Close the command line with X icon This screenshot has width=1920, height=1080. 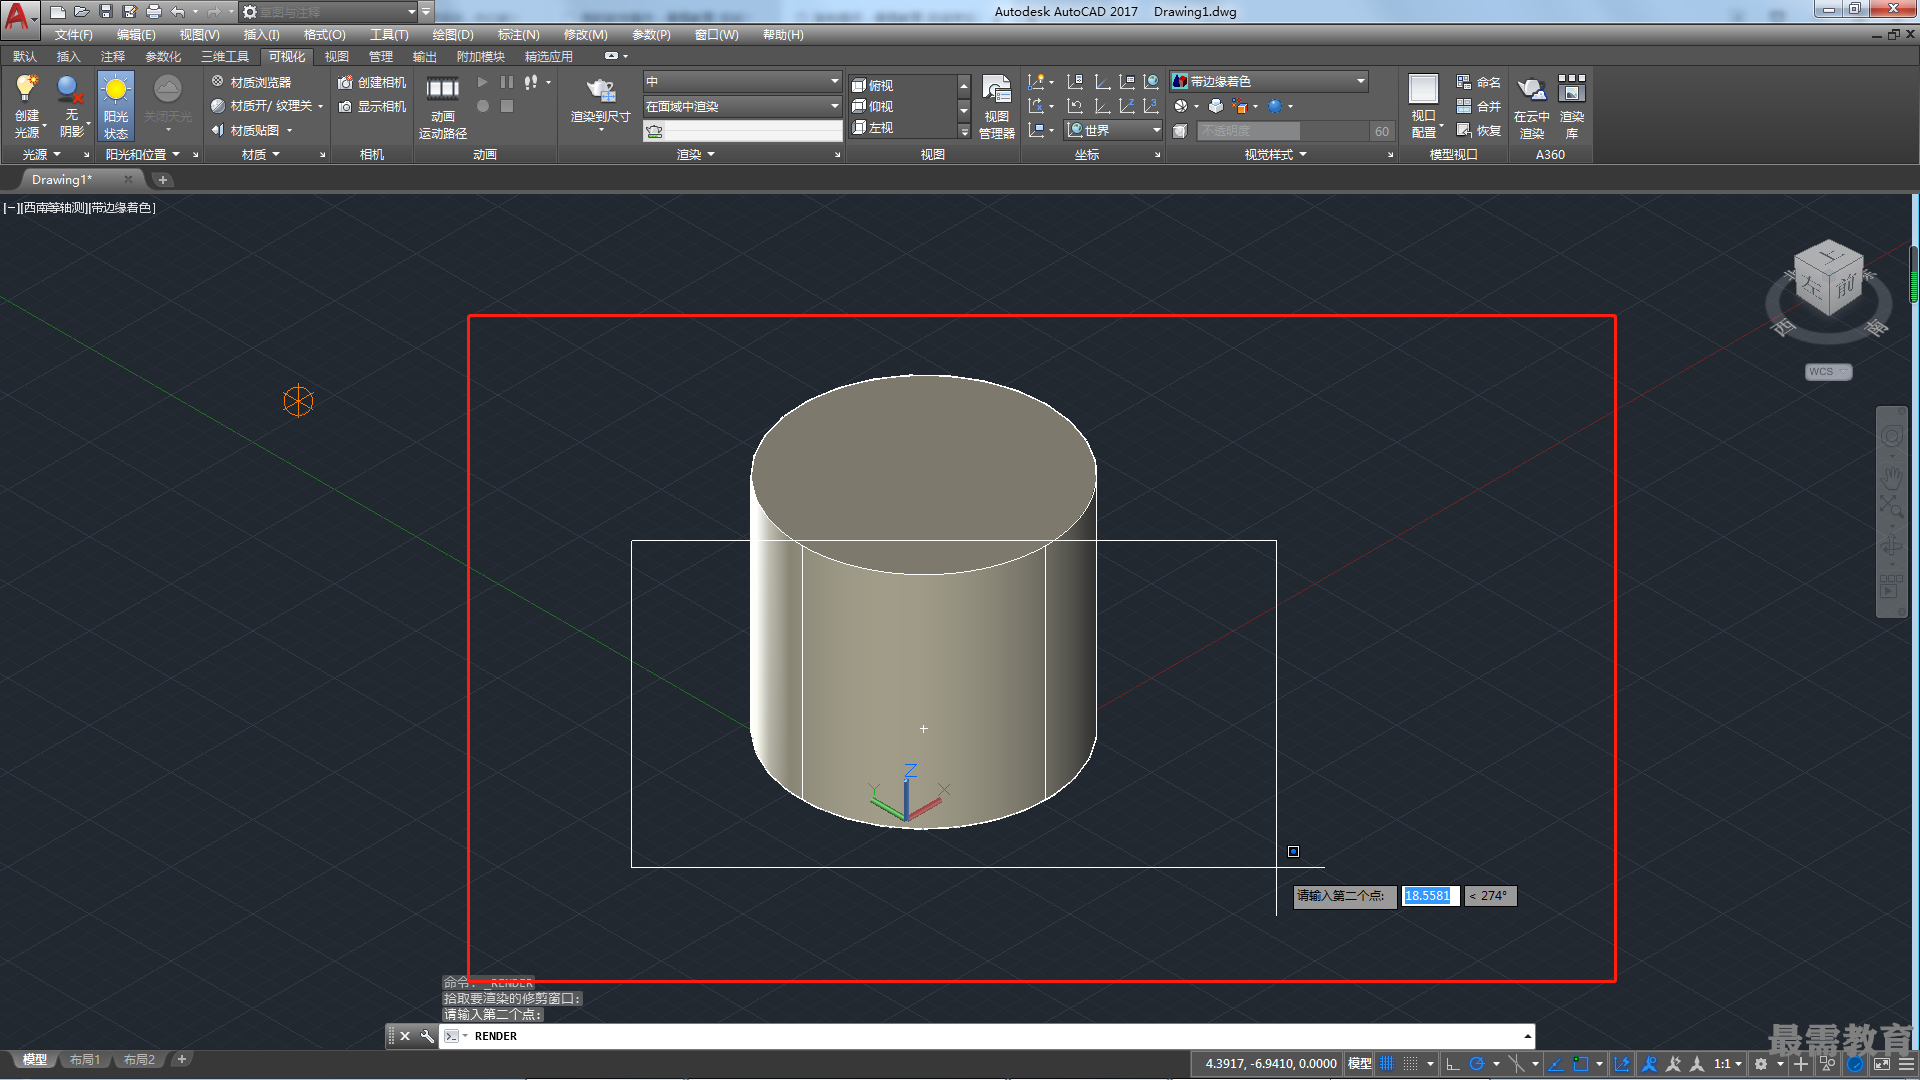click(405, 1036)
